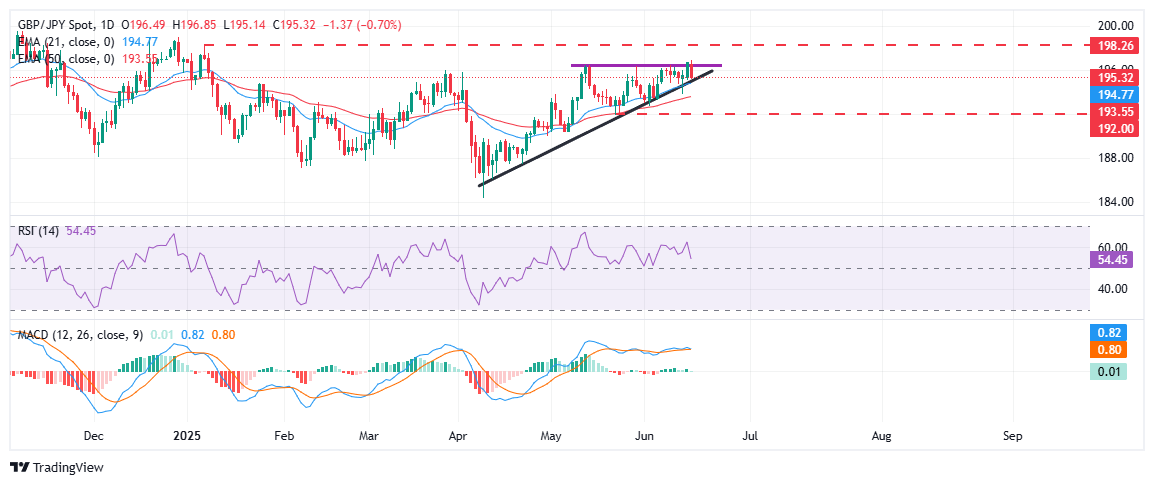Click the TradingView logo icon
The width and height of the screenshot is (1154, 485).
tap(20, 467)
